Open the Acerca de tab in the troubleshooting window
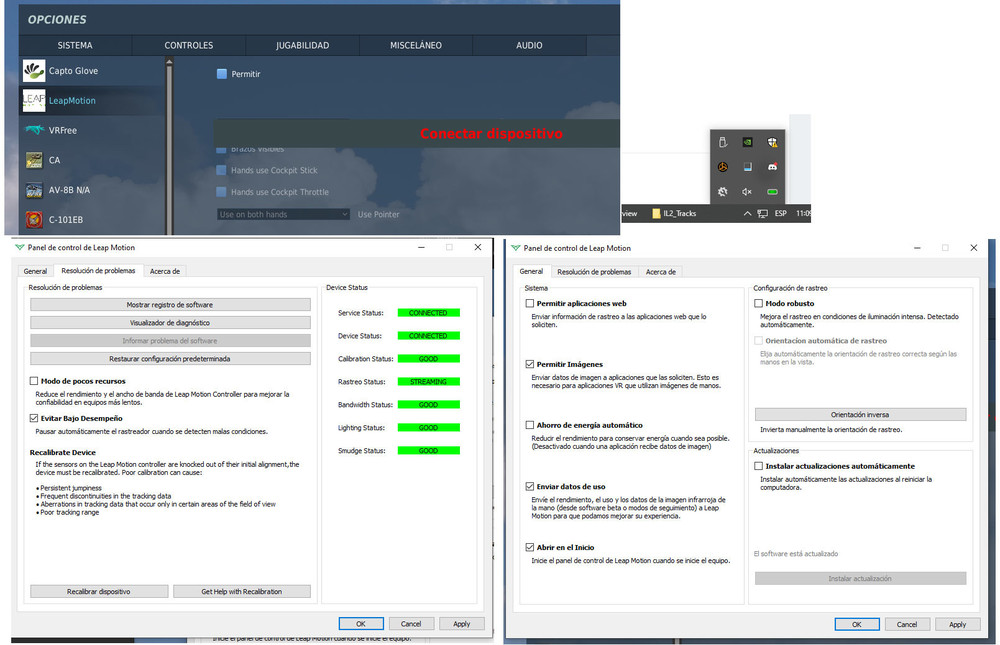This screenshot has width=1000, height=645. point(165,271)
